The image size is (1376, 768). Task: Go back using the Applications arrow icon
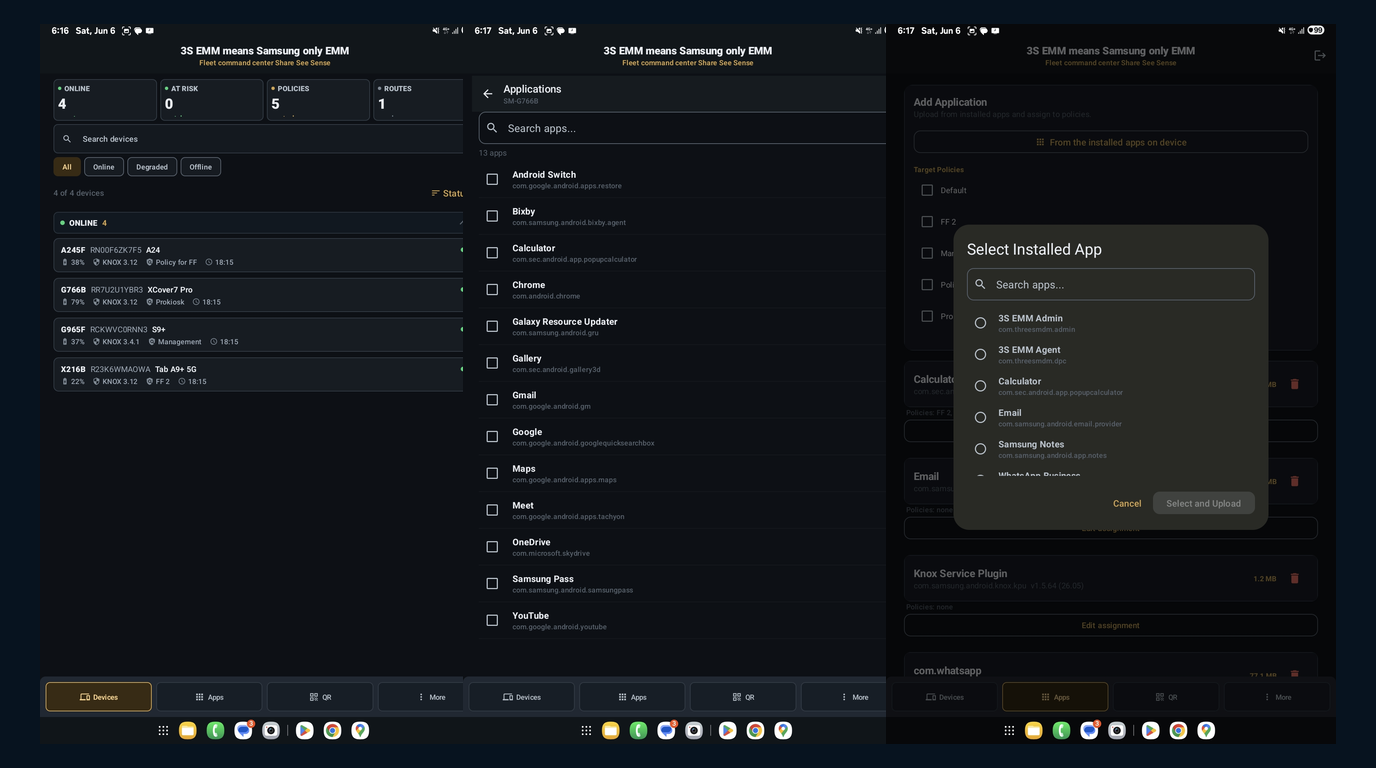coord(488,94)
